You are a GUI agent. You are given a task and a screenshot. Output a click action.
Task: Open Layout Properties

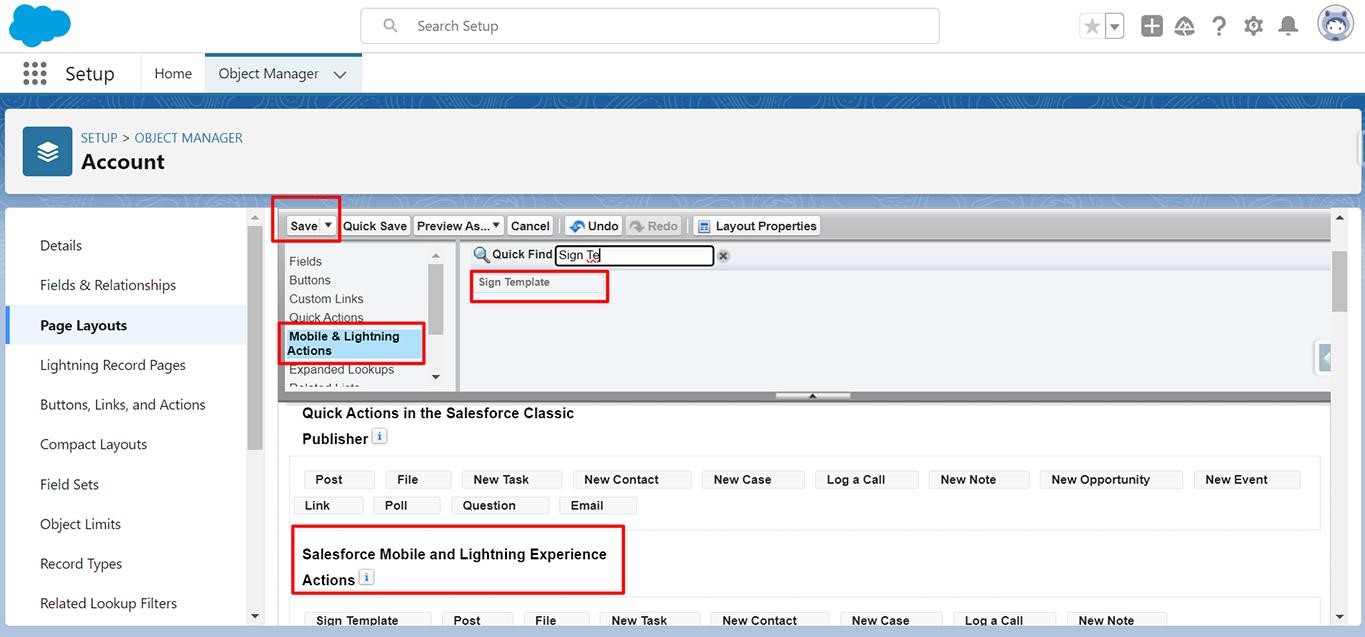coord(756,226)
